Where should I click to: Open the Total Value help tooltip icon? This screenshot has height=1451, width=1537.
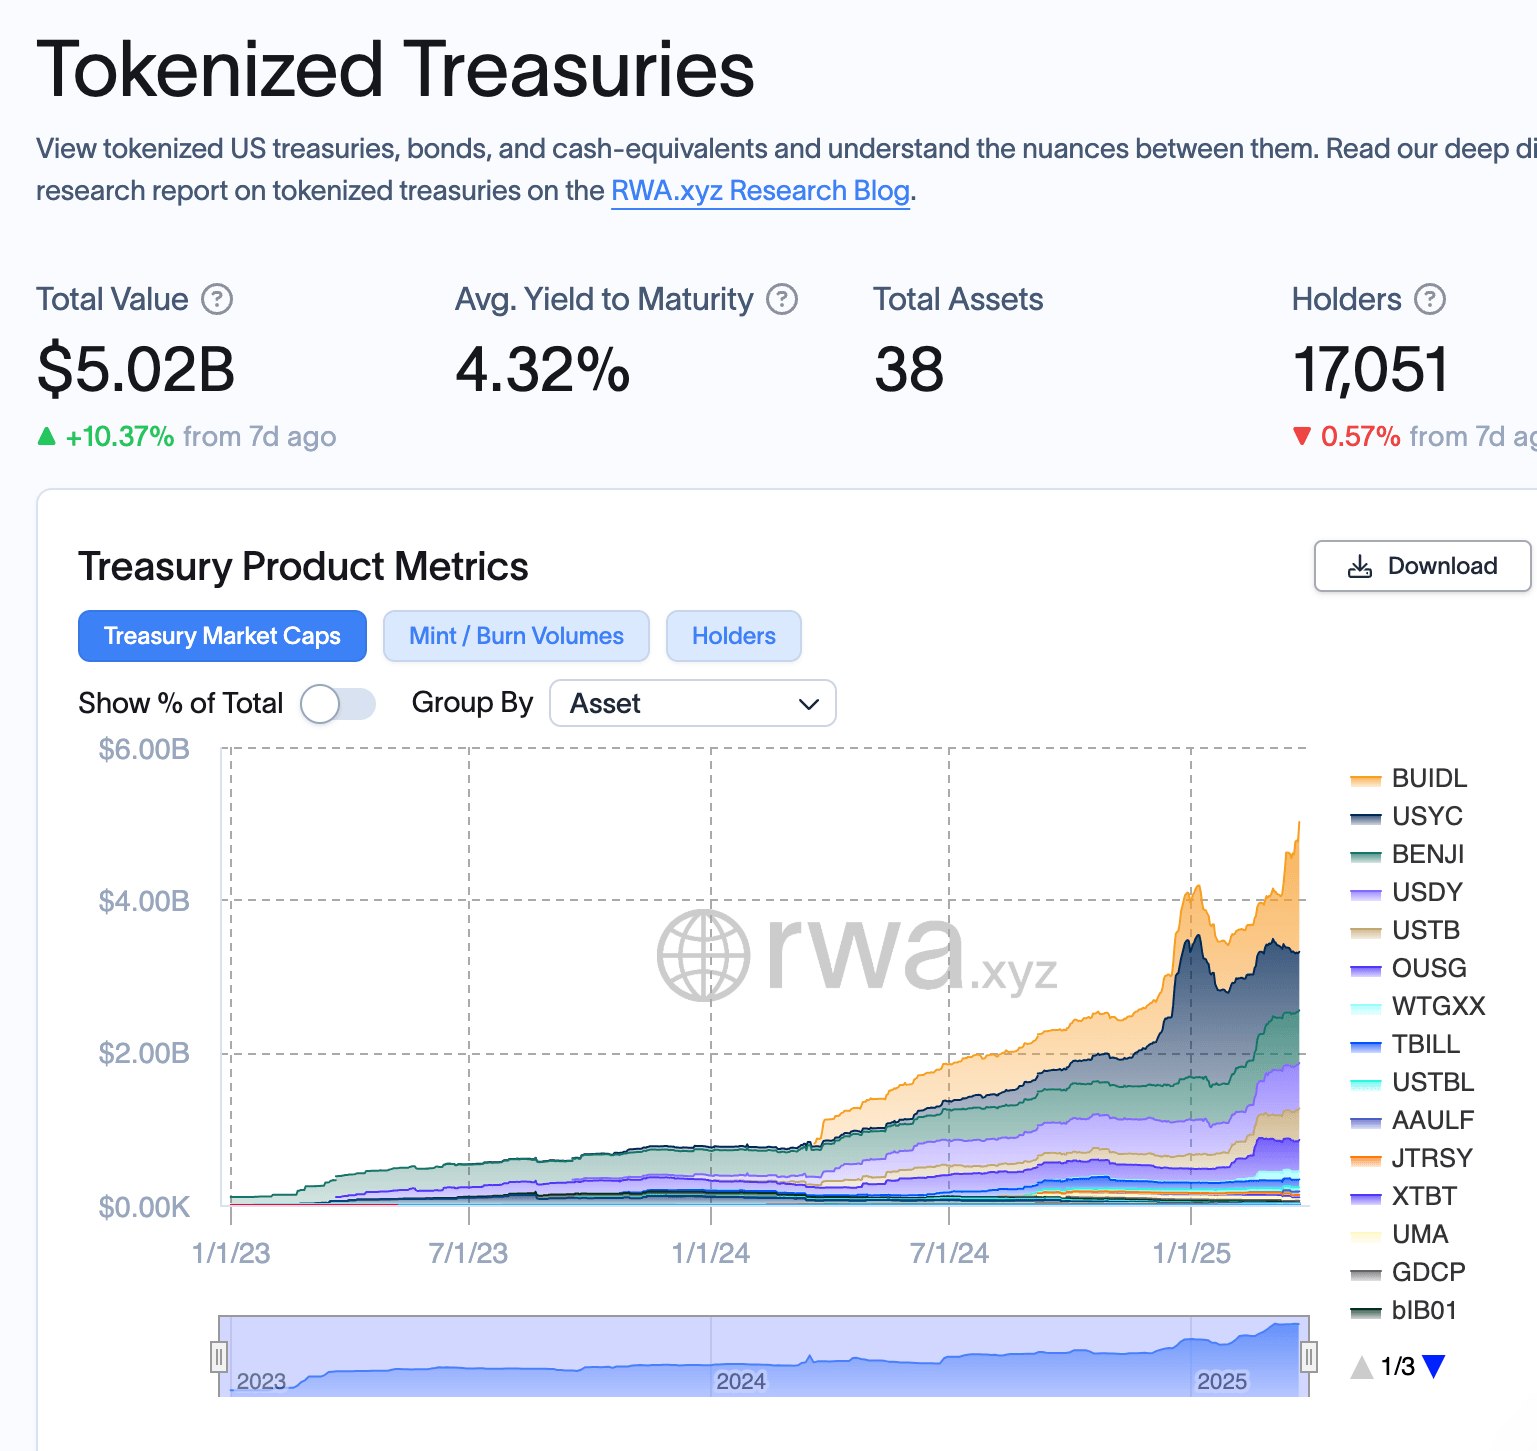pyautogui.click(x=218, y=299)
